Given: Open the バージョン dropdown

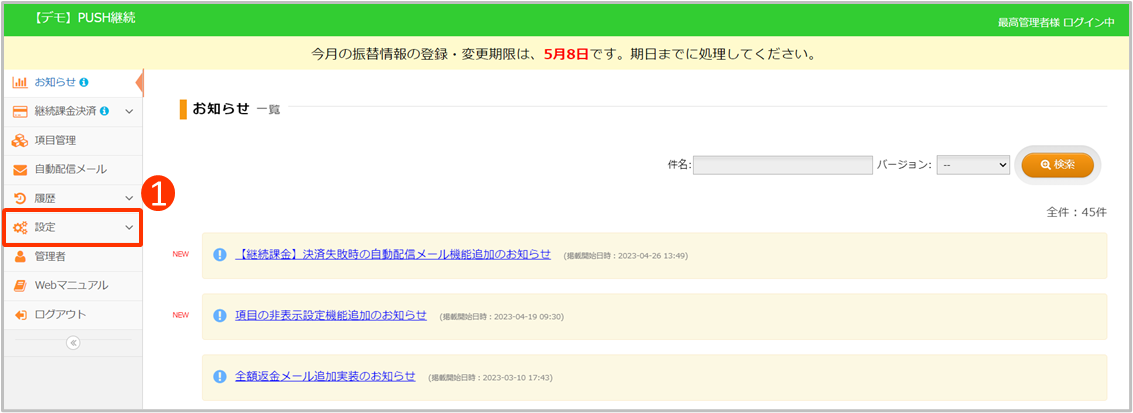Looking at the screenshot, I should [x=973, y=165].
